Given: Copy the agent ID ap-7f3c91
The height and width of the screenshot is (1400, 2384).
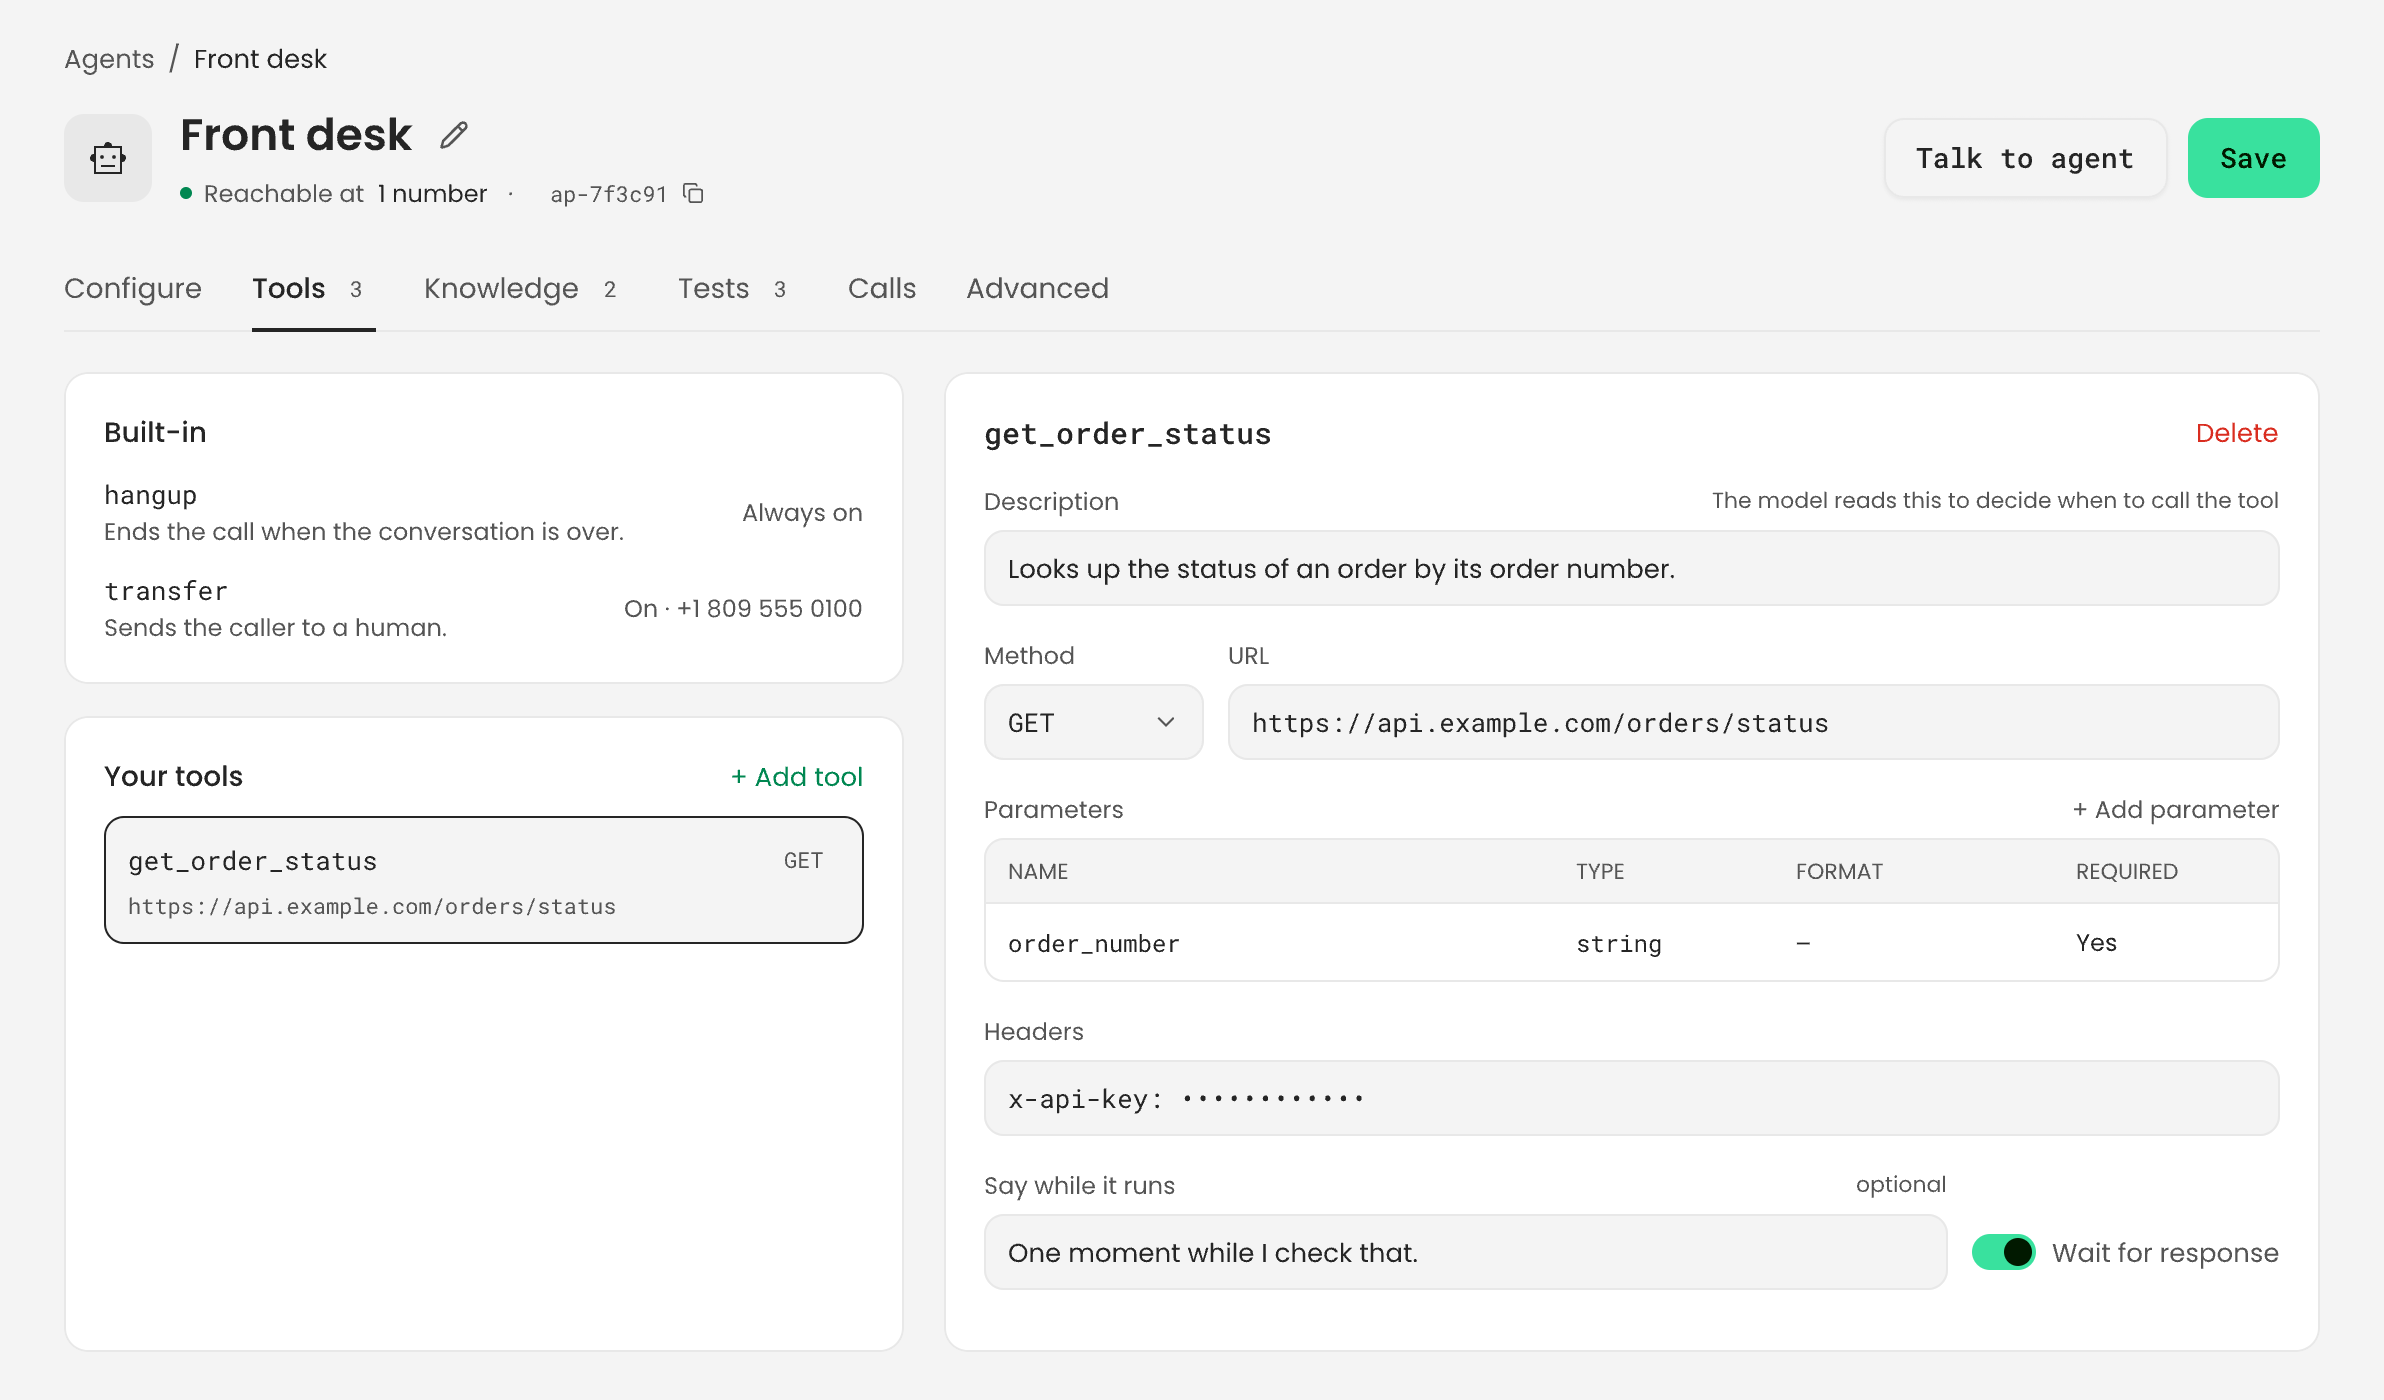Looking at the screenshot, I should tap(693, 193).
